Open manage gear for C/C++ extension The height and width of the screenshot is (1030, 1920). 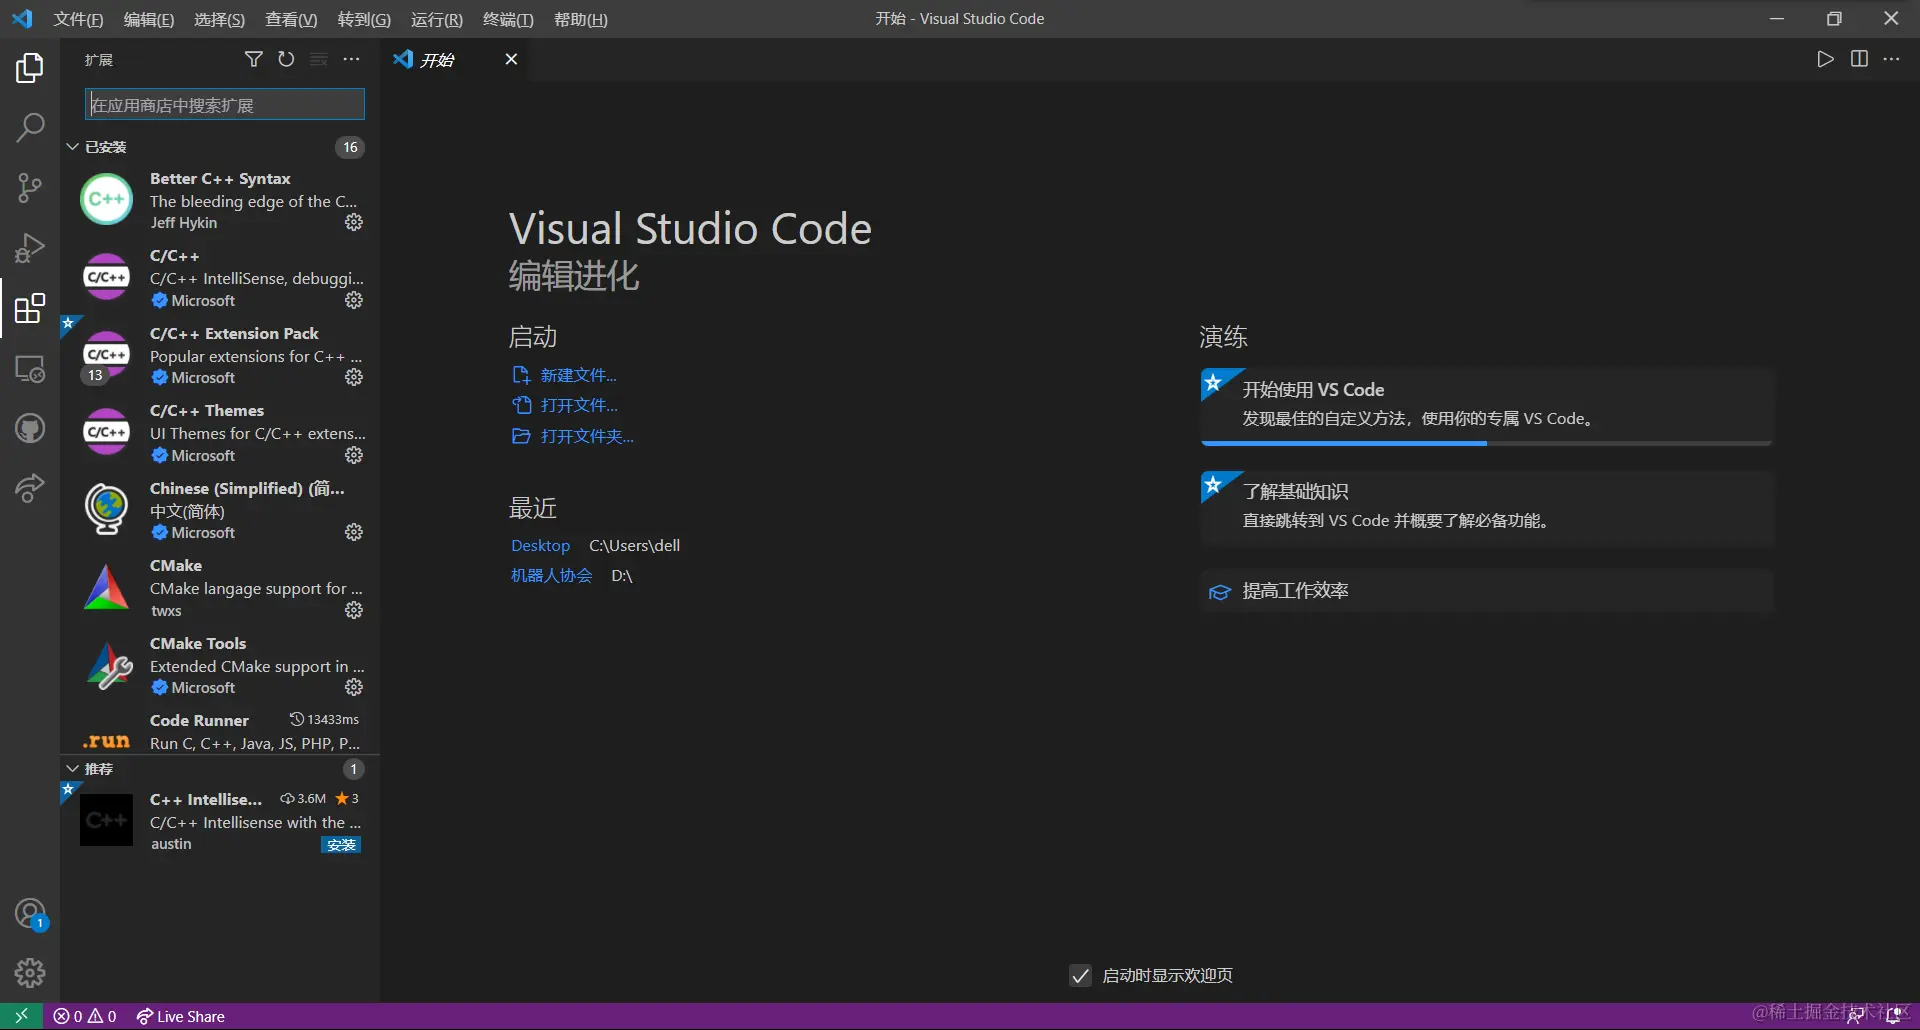[354, 300]
